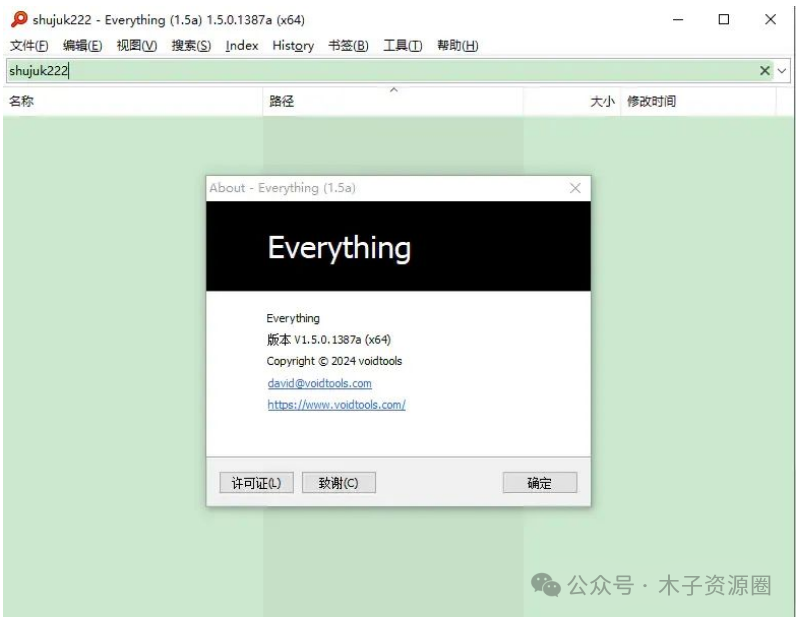797x617 pixels.
Task: Open the 书签(B) bookmarks menu
Action: (x=348, y=46)
